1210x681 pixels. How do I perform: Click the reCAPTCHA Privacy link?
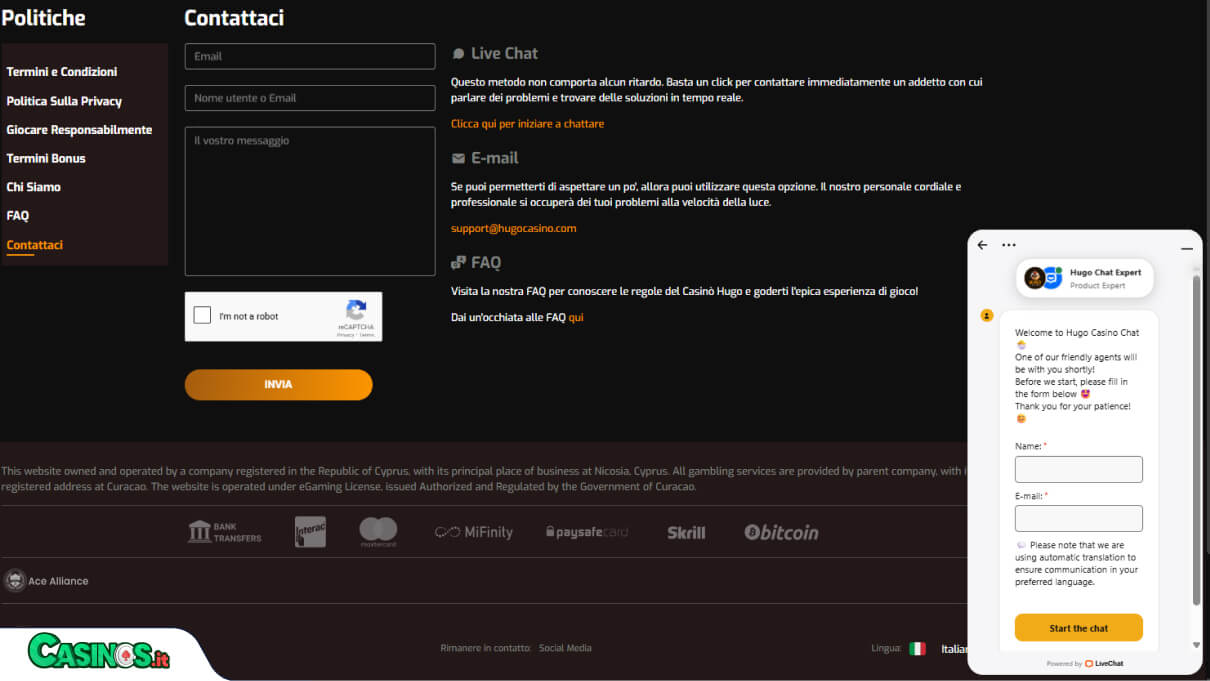point(345,335)
